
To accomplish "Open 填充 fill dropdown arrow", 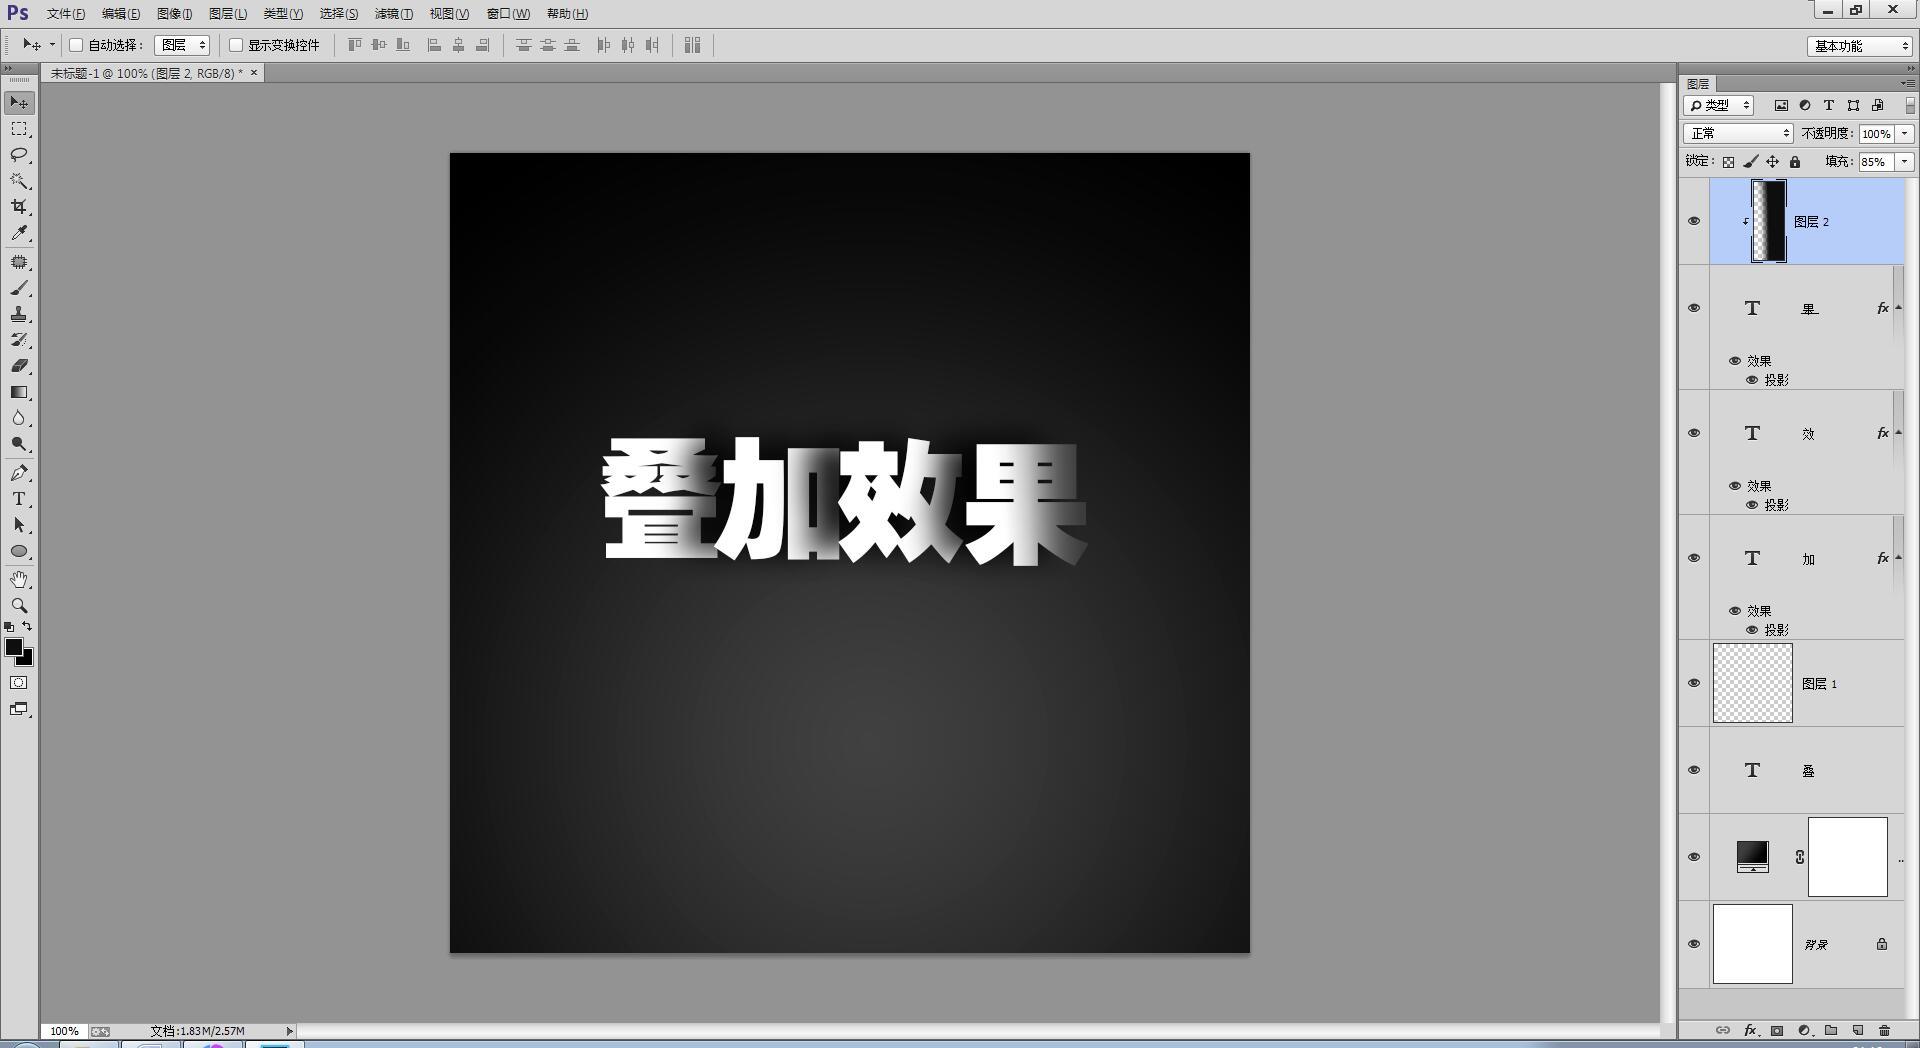I will (1905, 162).
